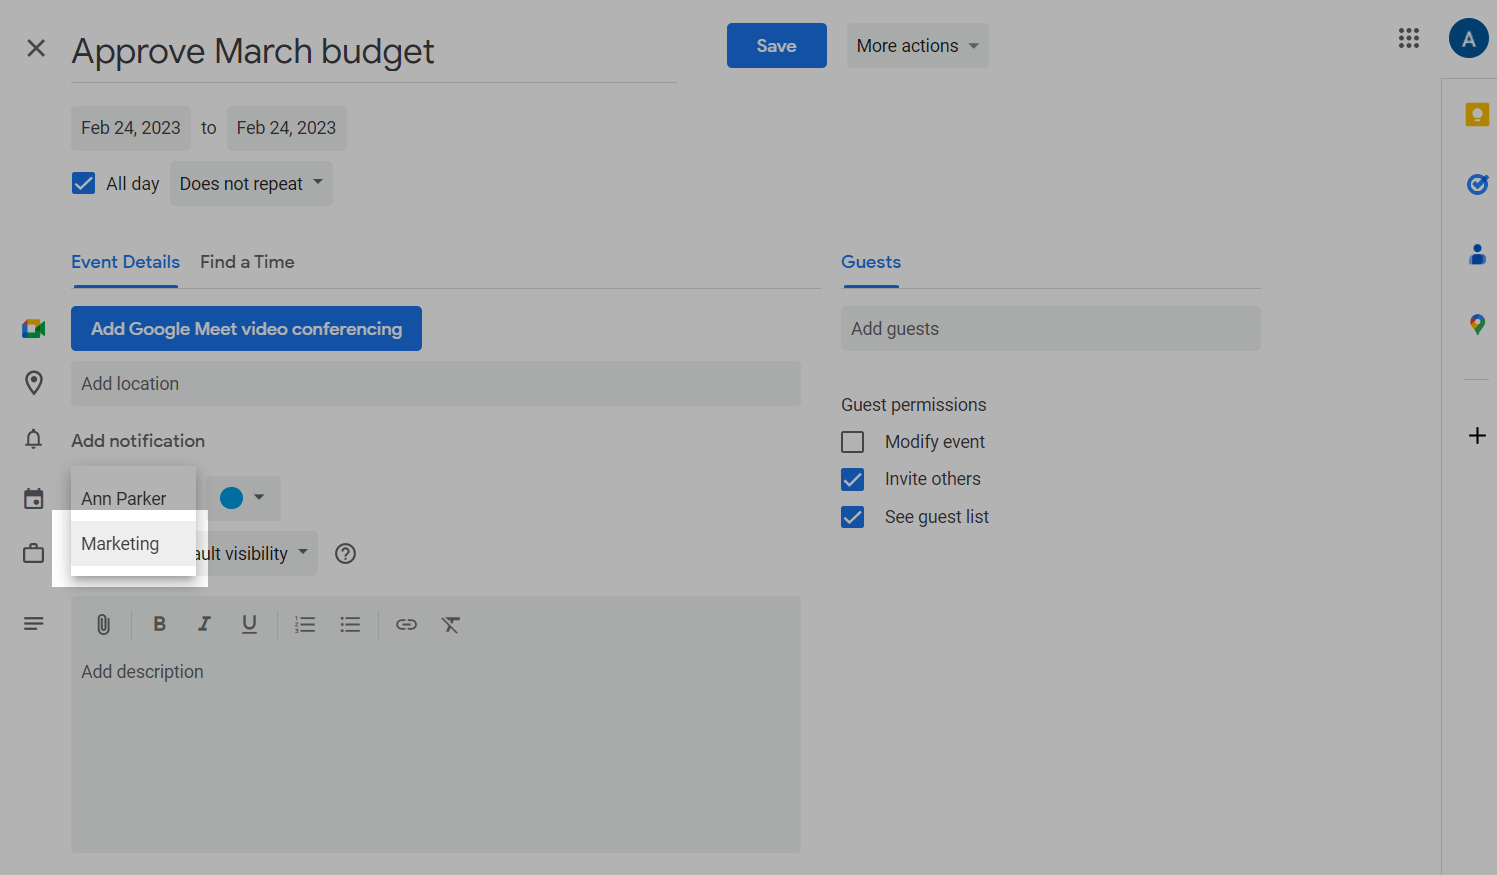The width and height of the screenshot is (1497, 875).
Task: Open Google apps grid launcher
Action: (1408, 39)
